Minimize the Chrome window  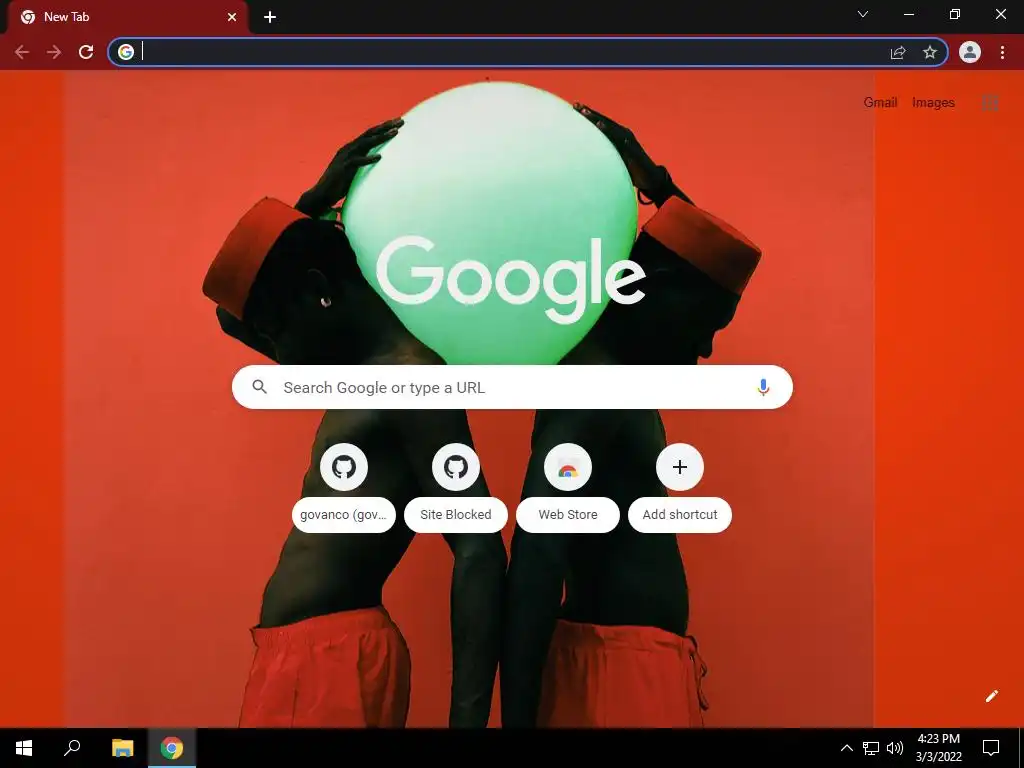tap(908, 14)
